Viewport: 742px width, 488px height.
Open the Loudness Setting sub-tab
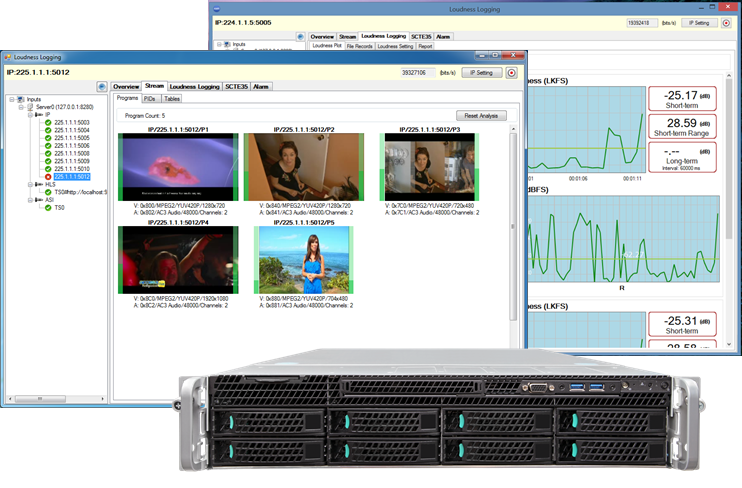point(395,46)
